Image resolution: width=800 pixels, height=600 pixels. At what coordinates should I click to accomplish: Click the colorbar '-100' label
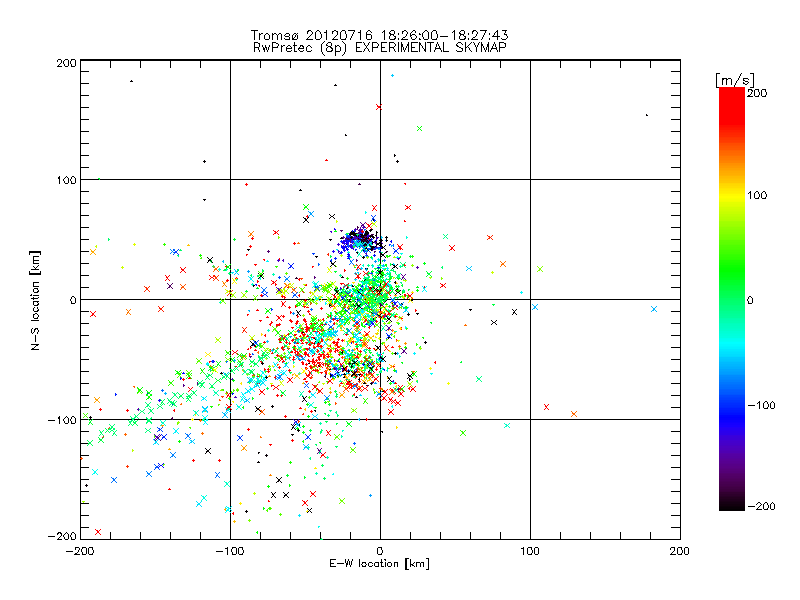point(761,405)
